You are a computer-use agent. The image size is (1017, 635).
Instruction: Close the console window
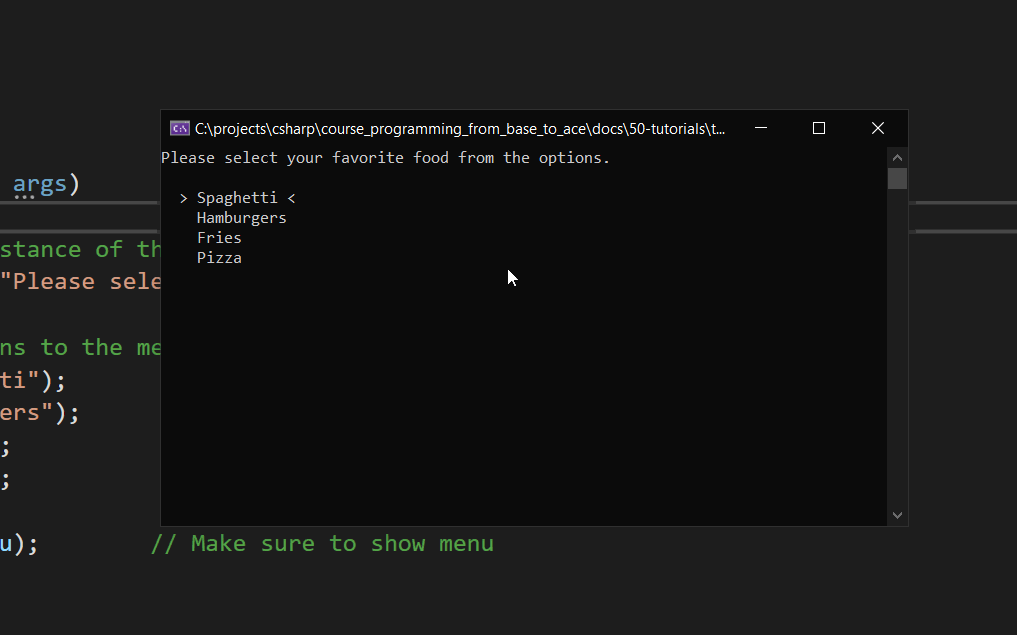[x=878, y=128]
